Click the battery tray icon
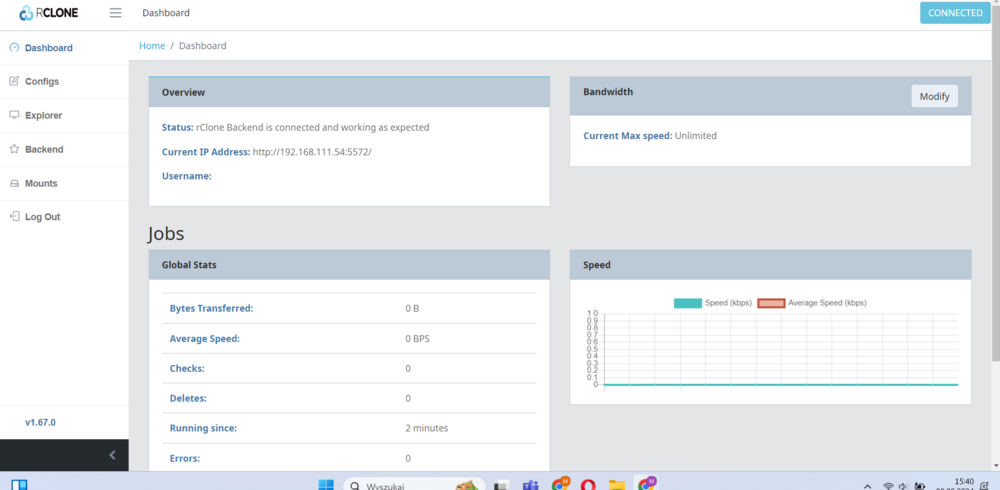 click(920, 486)
